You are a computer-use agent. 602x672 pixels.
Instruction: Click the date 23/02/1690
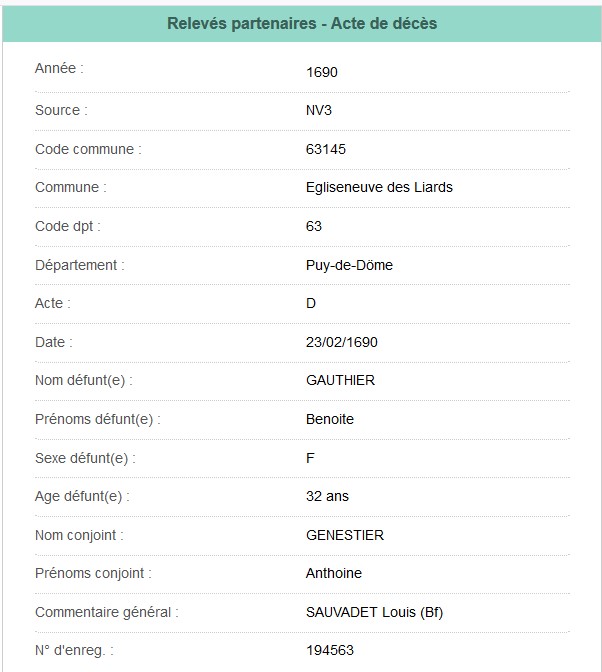(342, 343)
